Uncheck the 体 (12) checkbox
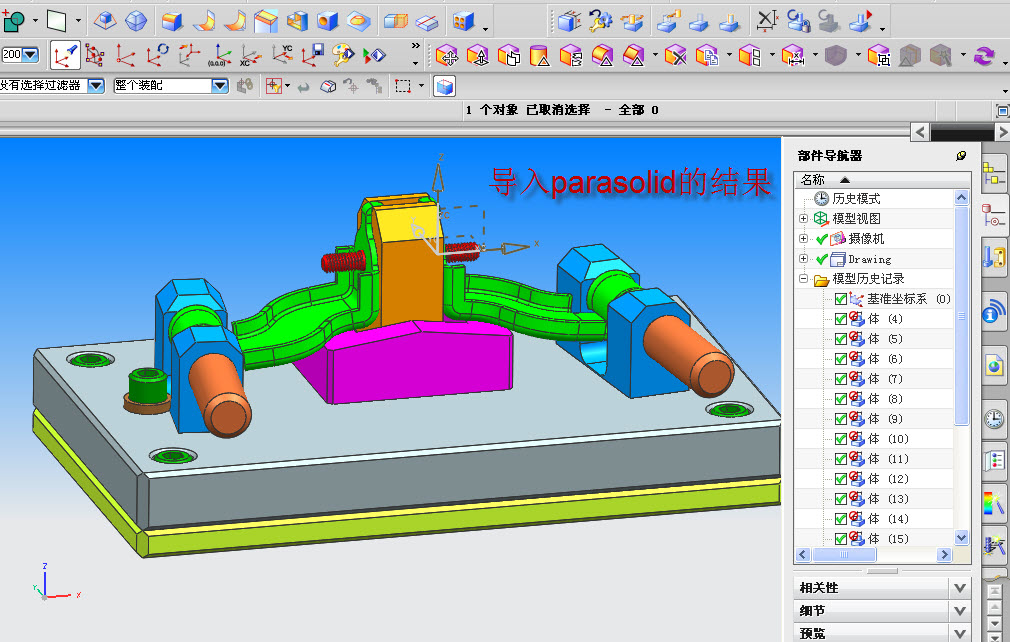Viewport: 1010px width, 642px height. click(841, 478)
